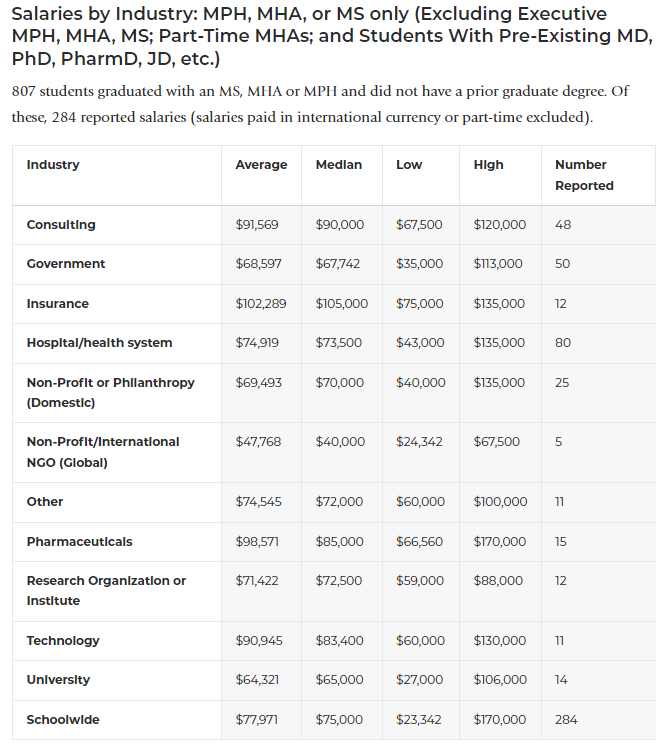Click the Schoolwide row label
The image size is (668, 750).
coord(63,720)
